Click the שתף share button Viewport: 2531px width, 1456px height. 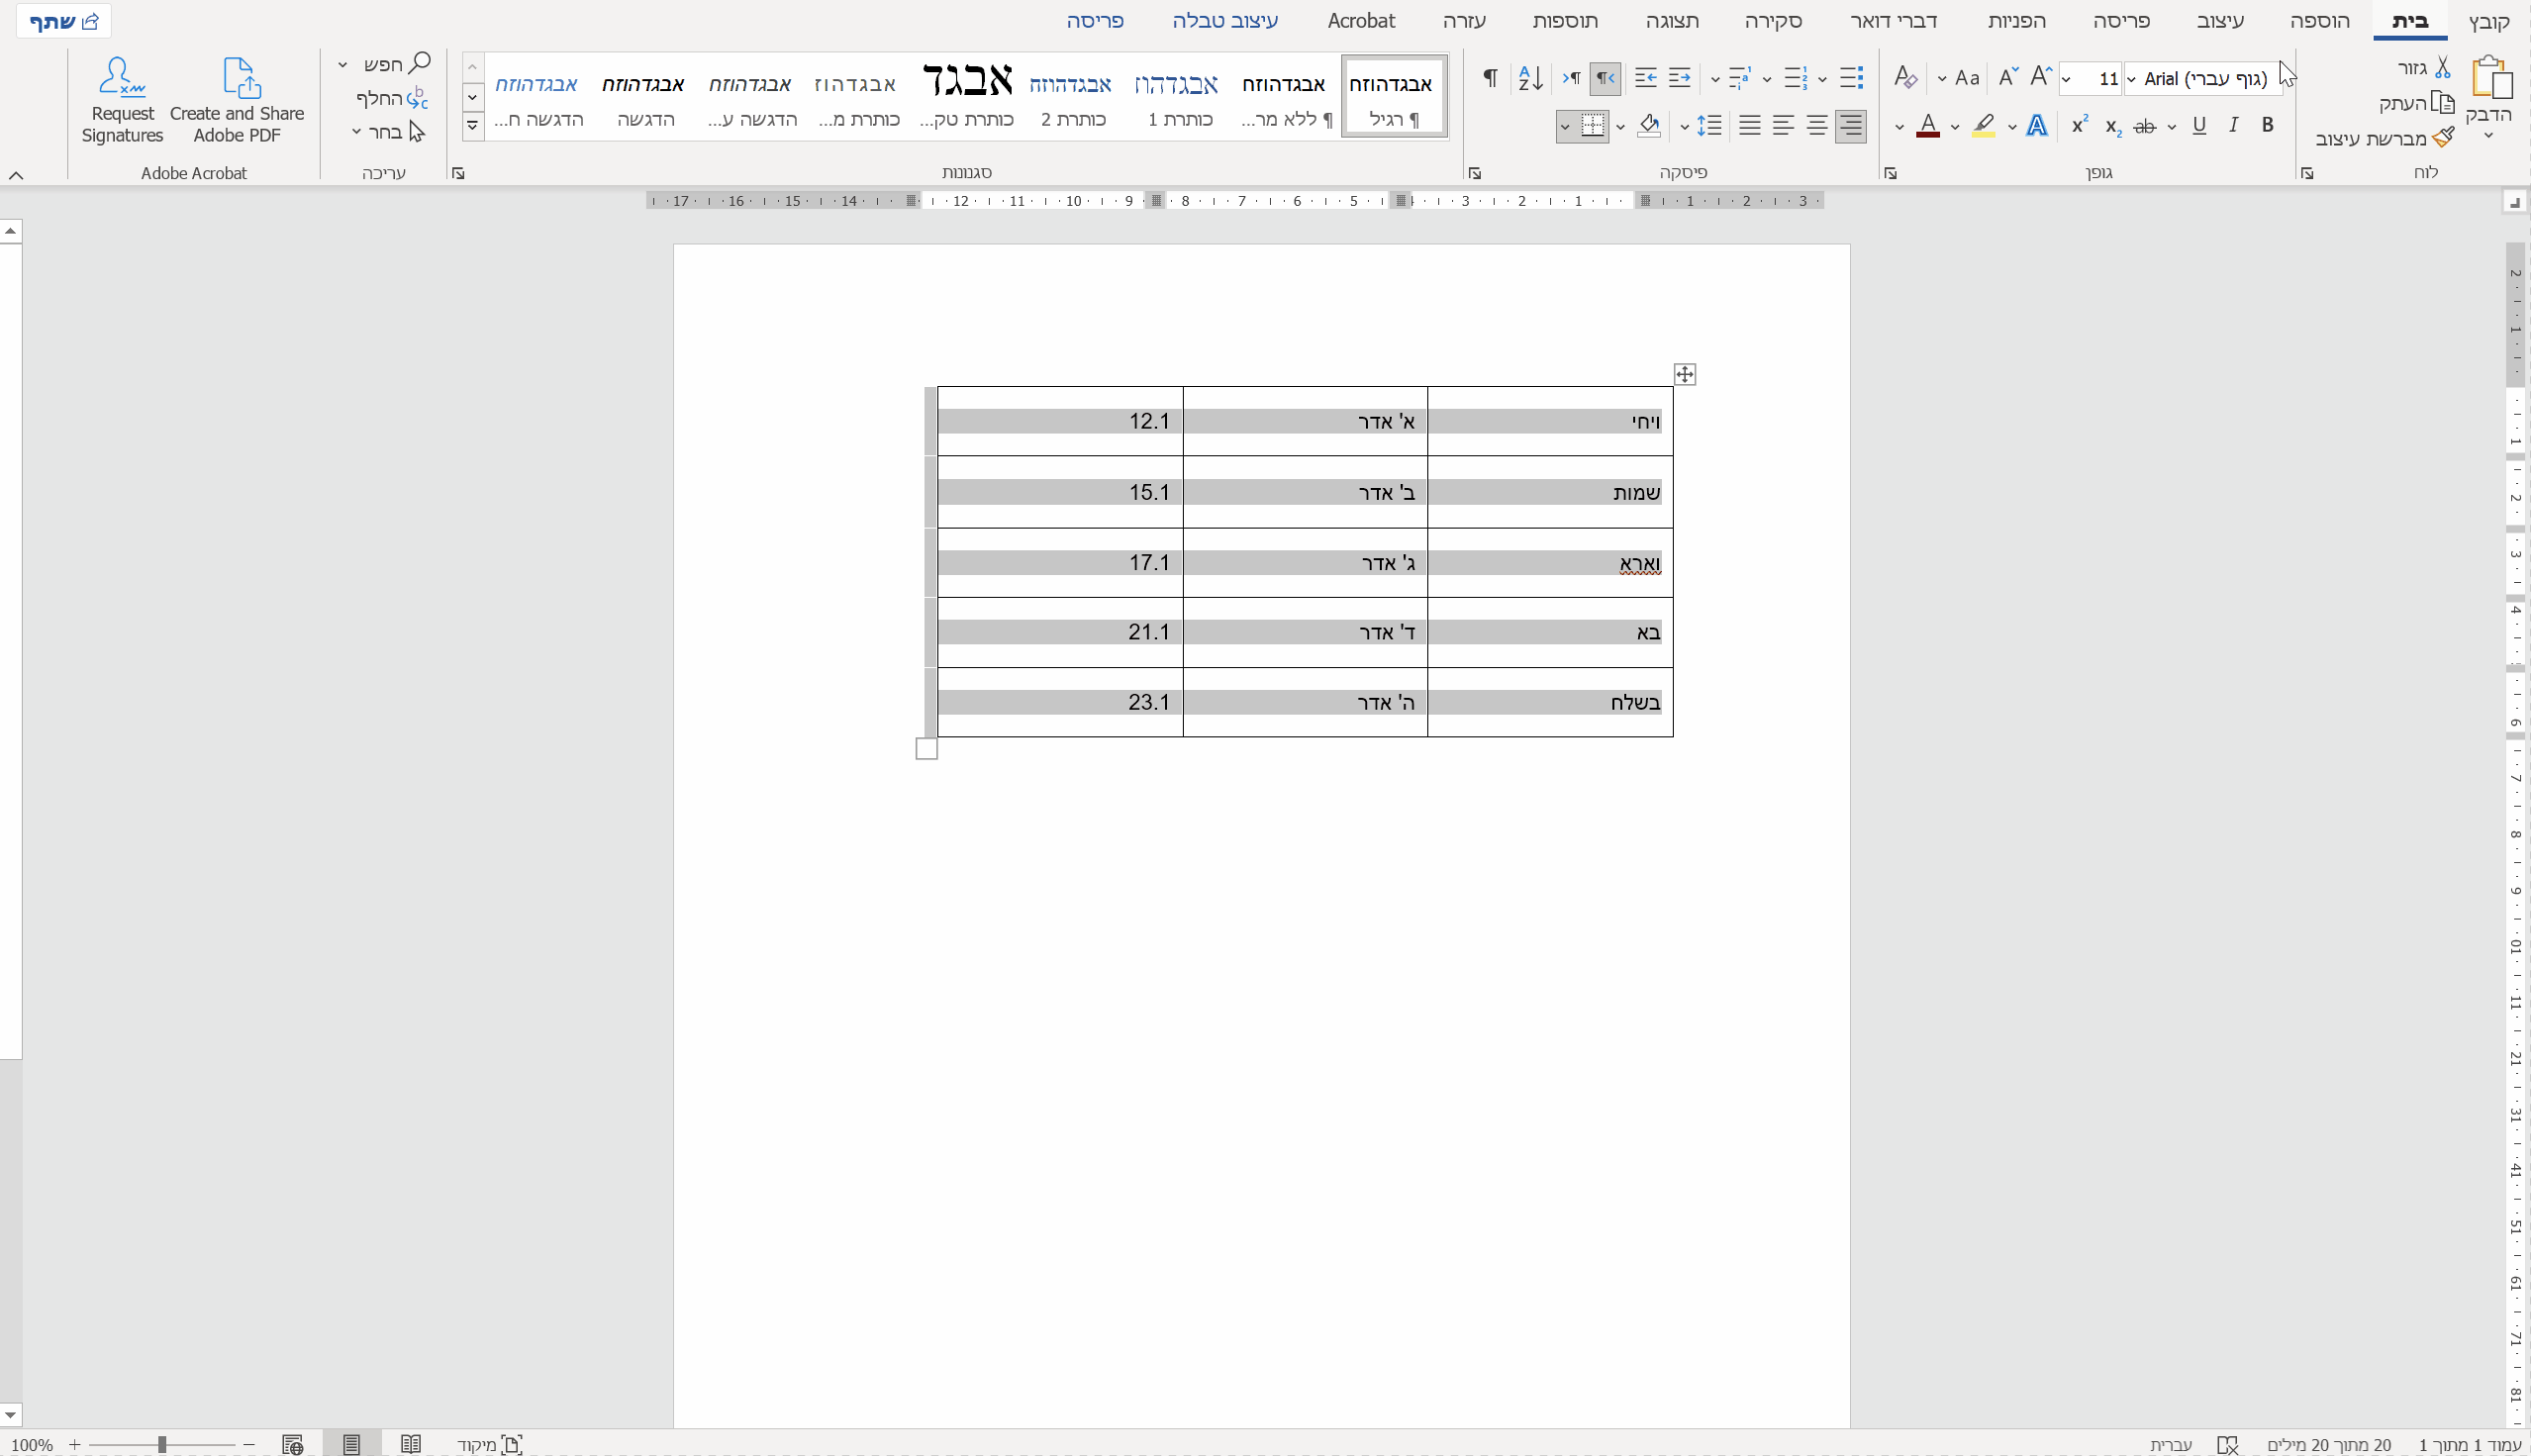[x=64, y=21]
